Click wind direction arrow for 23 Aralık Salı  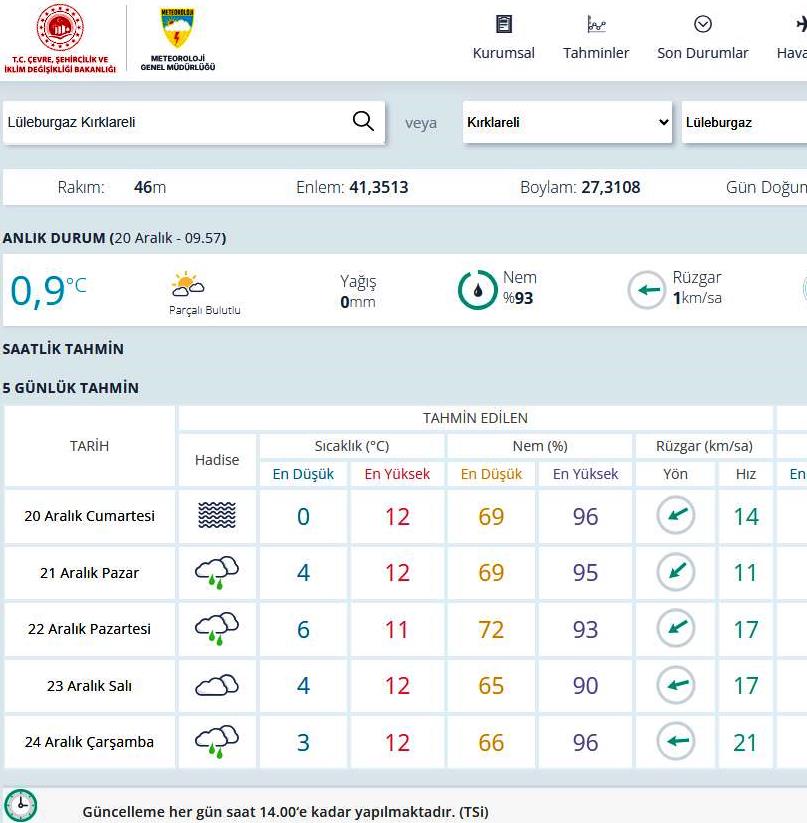(676, 684)
